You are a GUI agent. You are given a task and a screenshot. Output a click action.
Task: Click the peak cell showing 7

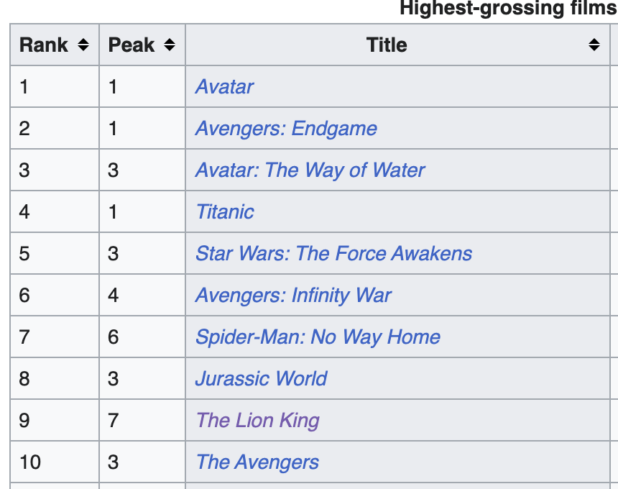142,420
